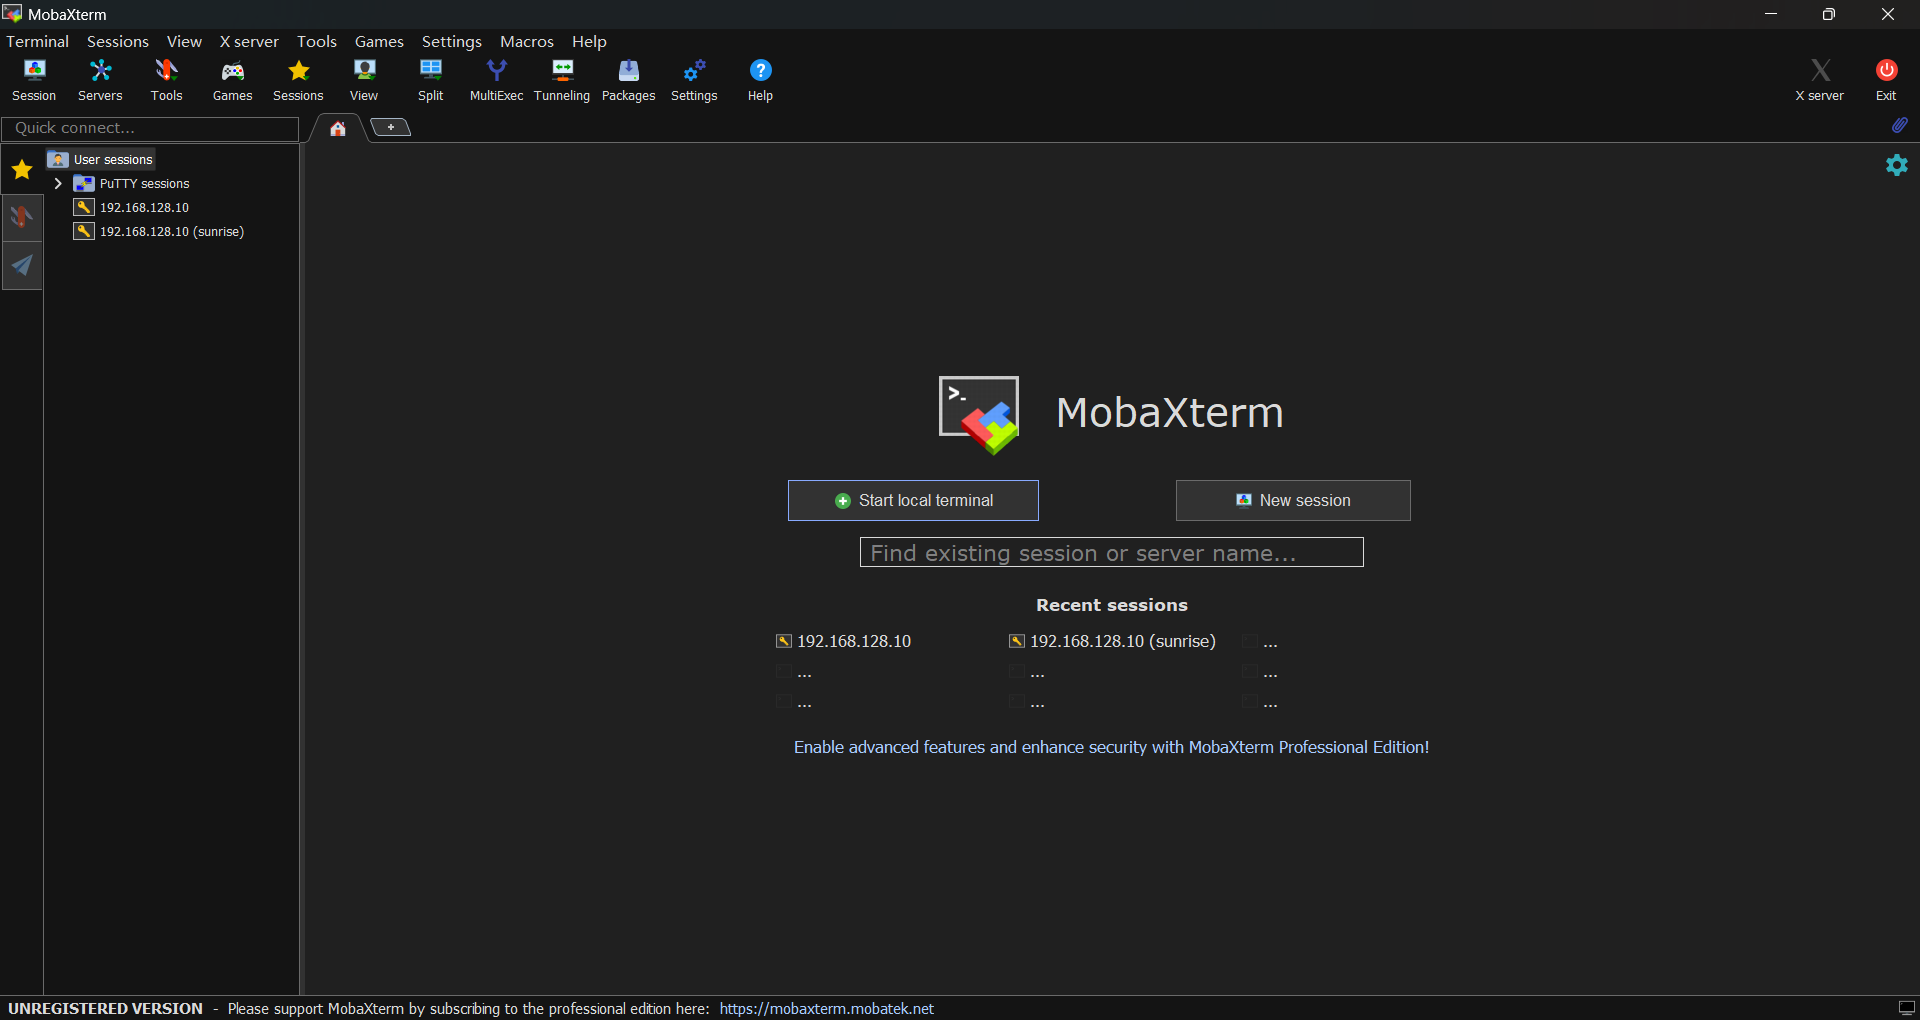The image size is (1920, 1020).
Task: Expand the PuTTY sessions folder
Action: pyautogui.click(x=58, y=184)
